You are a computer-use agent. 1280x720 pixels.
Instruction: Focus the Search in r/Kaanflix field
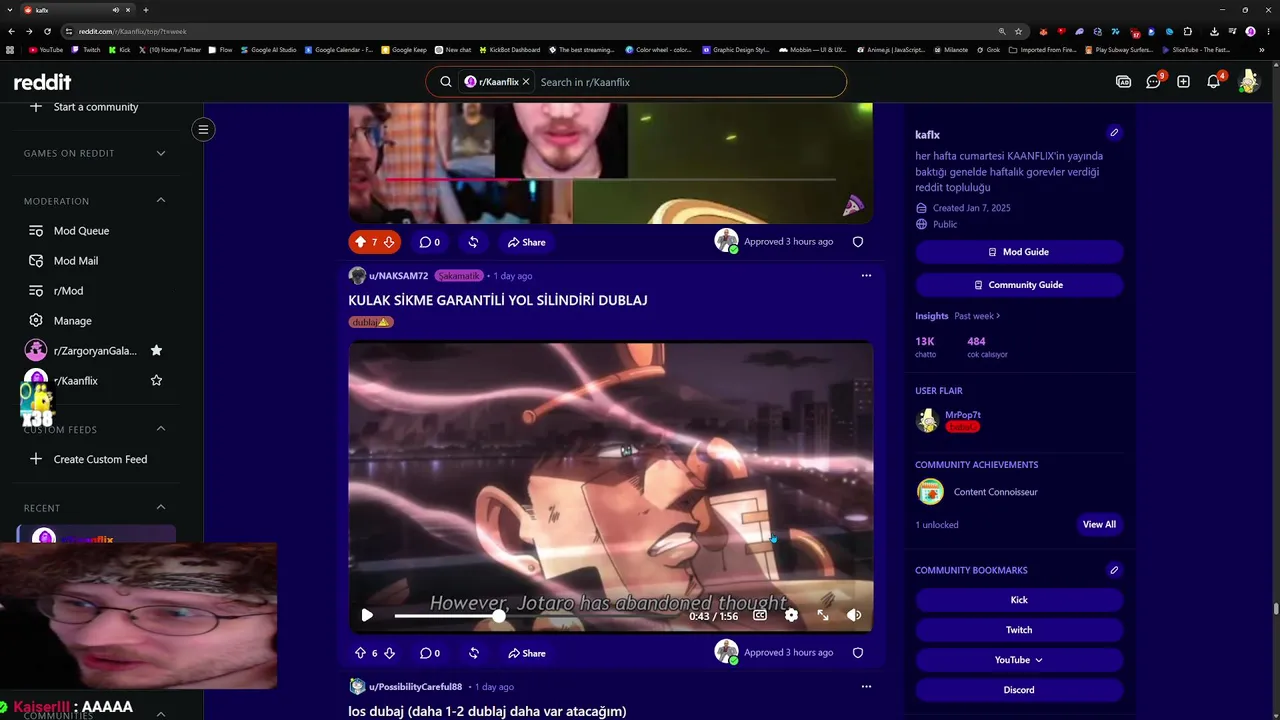coord(688,82)
